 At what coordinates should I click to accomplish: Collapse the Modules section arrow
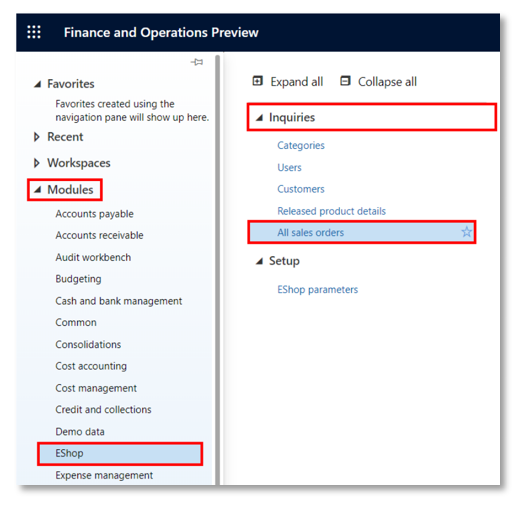(x=37, y=190)
